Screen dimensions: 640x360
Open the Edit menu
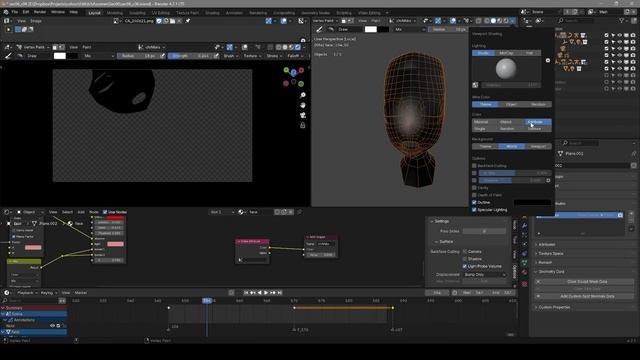pos(26,12)
